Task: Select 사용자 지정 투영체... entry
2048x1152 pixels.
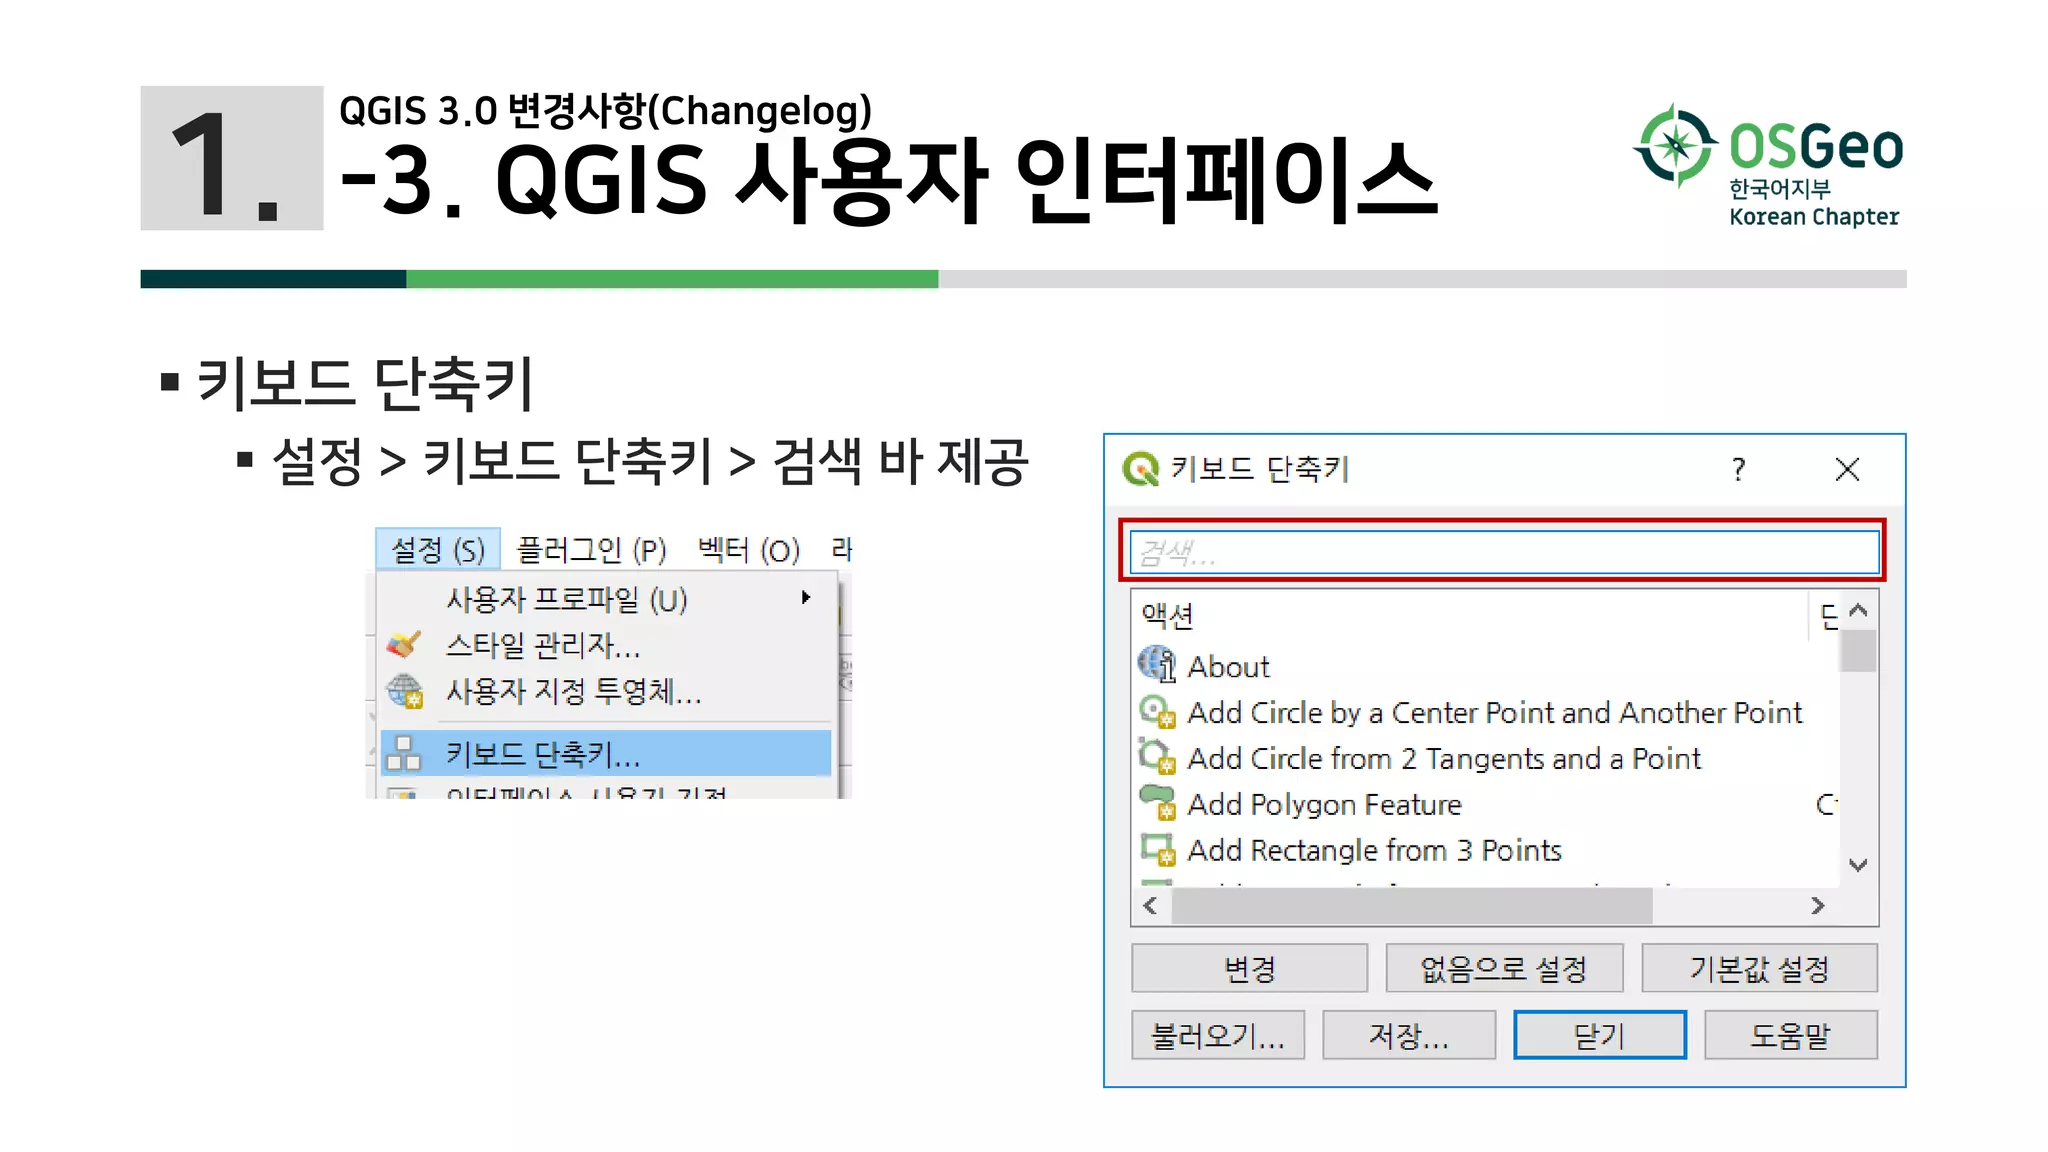Action: (607, 691)
